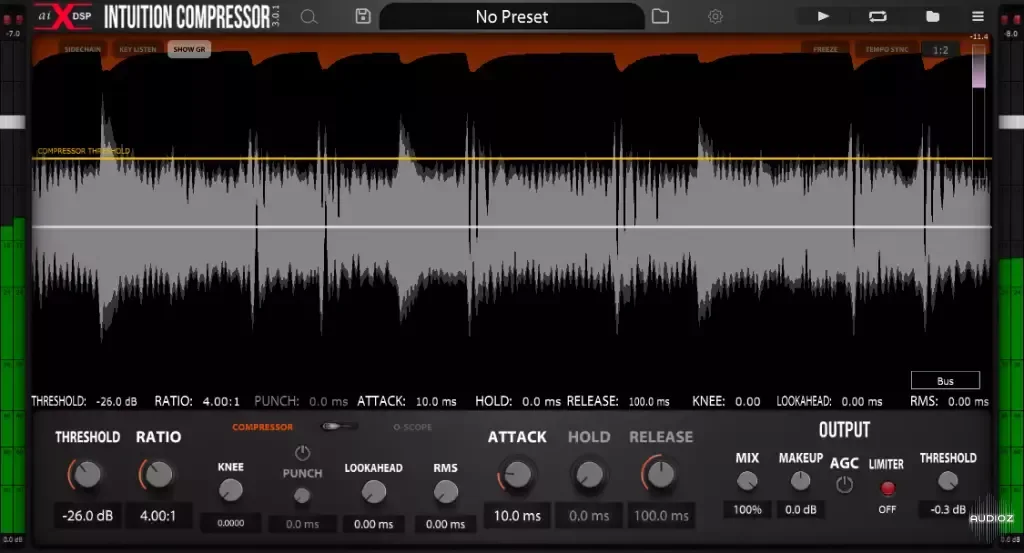Image resolution: width=1024 pixels, height=553 pixels.
Task: Toggle the FREEZE button
Action: 825,50
